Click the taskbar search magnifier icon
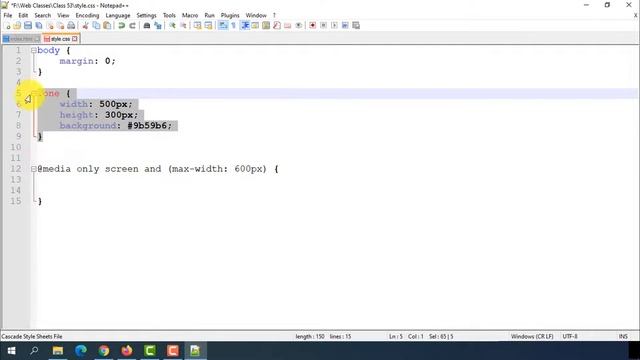This screenshot has height=360, width=640. 34,351
